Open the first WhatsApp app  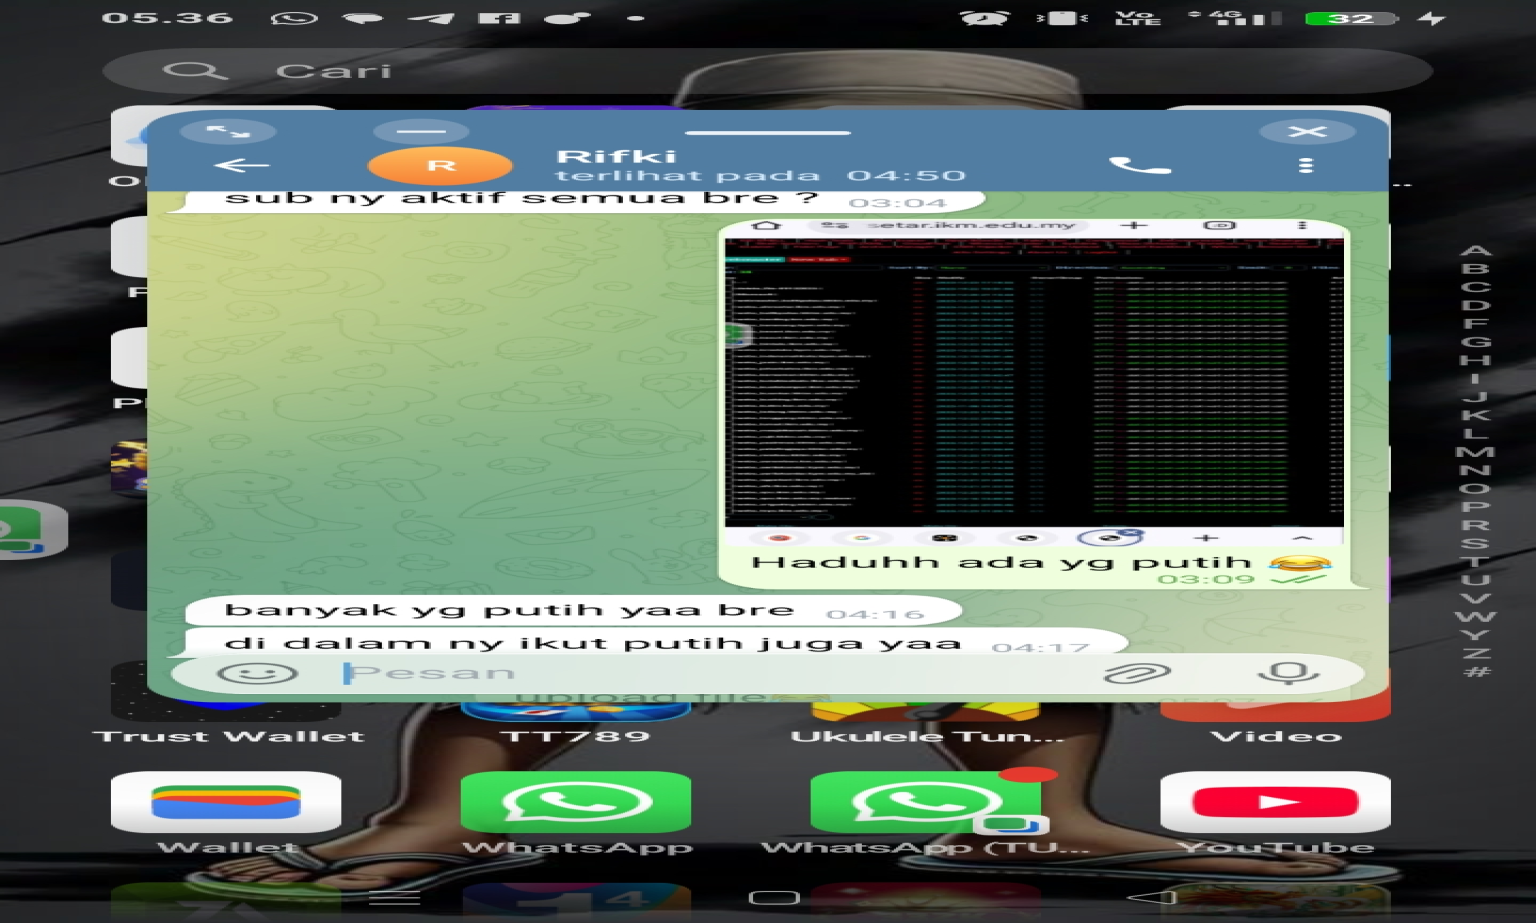point(576,803)
